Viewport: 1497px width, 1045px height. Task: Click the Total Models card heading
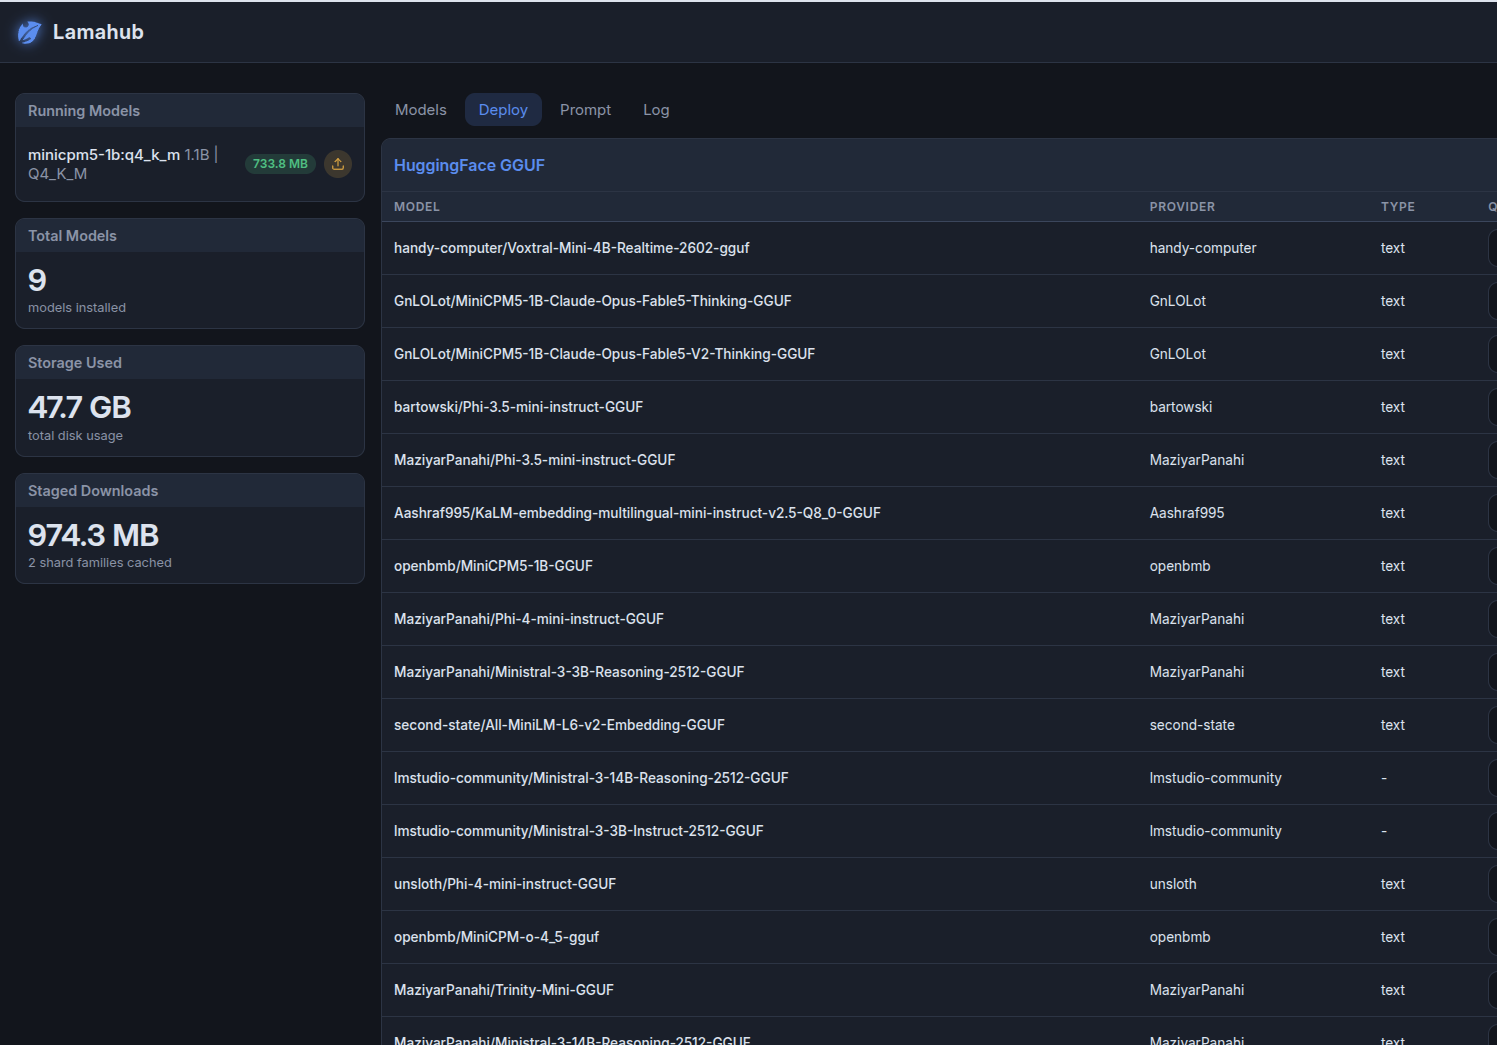pyautogui.click(x=72, y=236)
